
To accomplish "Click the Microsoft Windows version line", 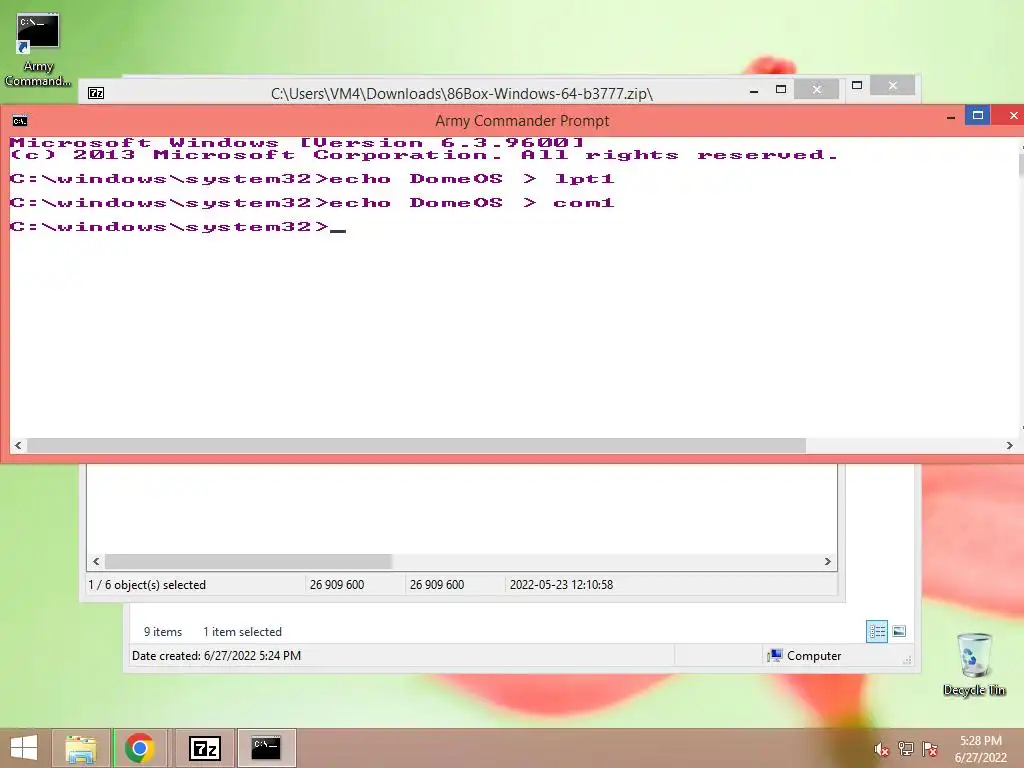I will click(x=296, y=142).
